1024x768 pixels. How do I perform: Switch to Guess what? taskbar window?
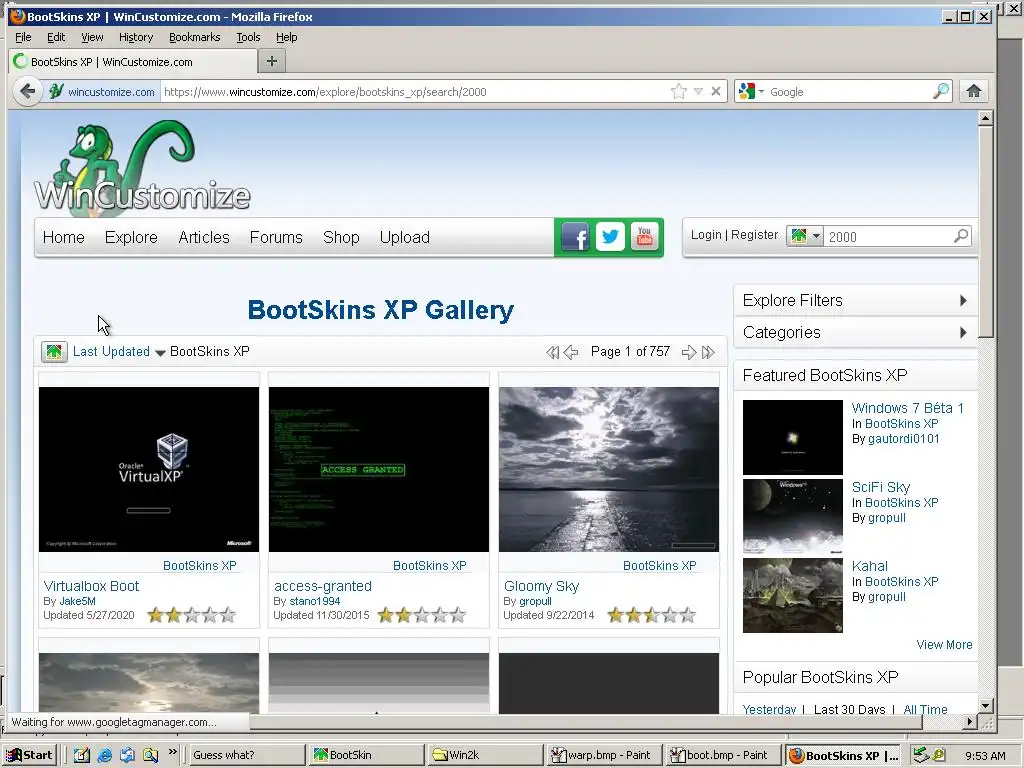point(247,755)
